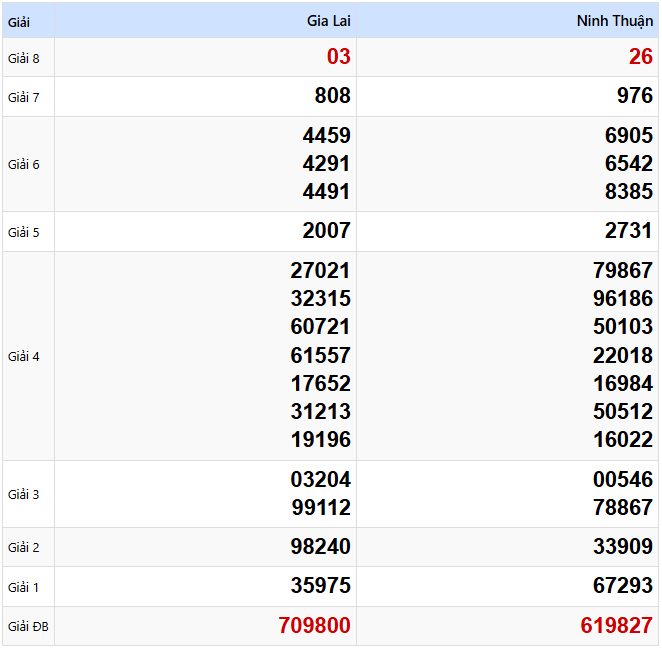The height and width of the screenshot is (650, 662).
Task: Click the Gia Lai column header
Action: pyautogui.click(x=328, y=21)
